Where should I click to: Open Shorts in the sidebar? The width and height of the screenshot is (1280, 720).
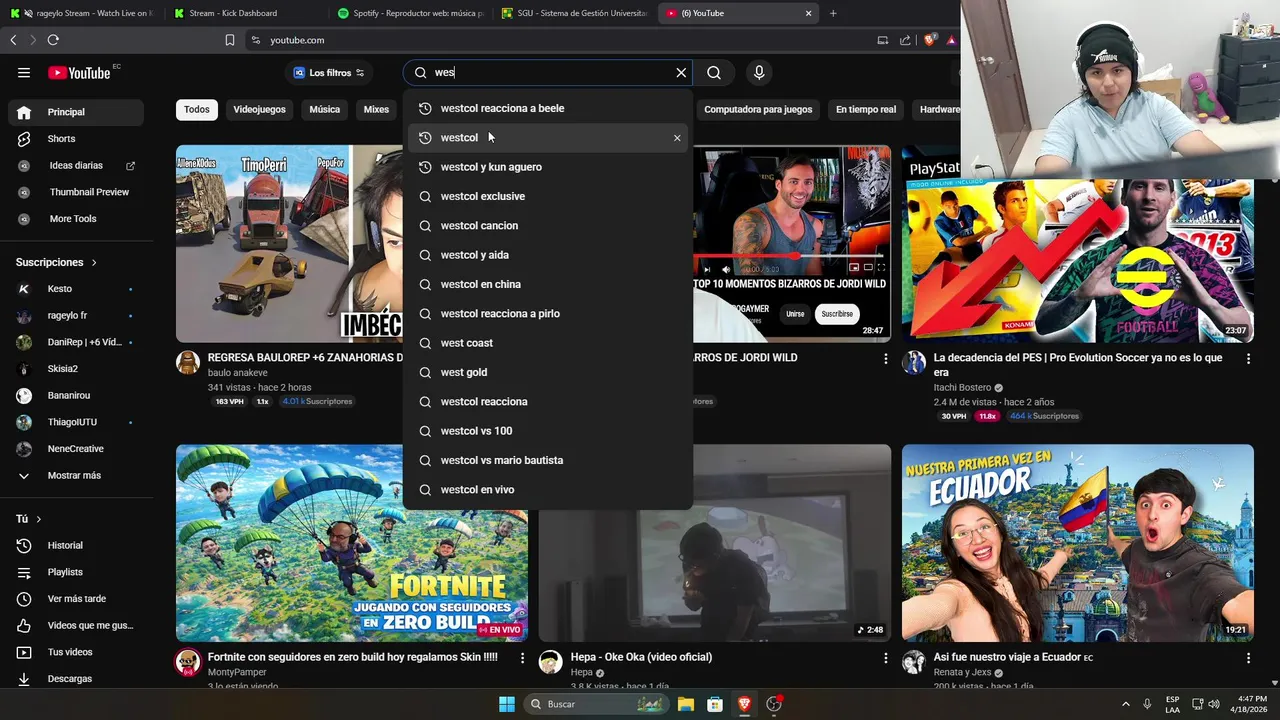76,139
